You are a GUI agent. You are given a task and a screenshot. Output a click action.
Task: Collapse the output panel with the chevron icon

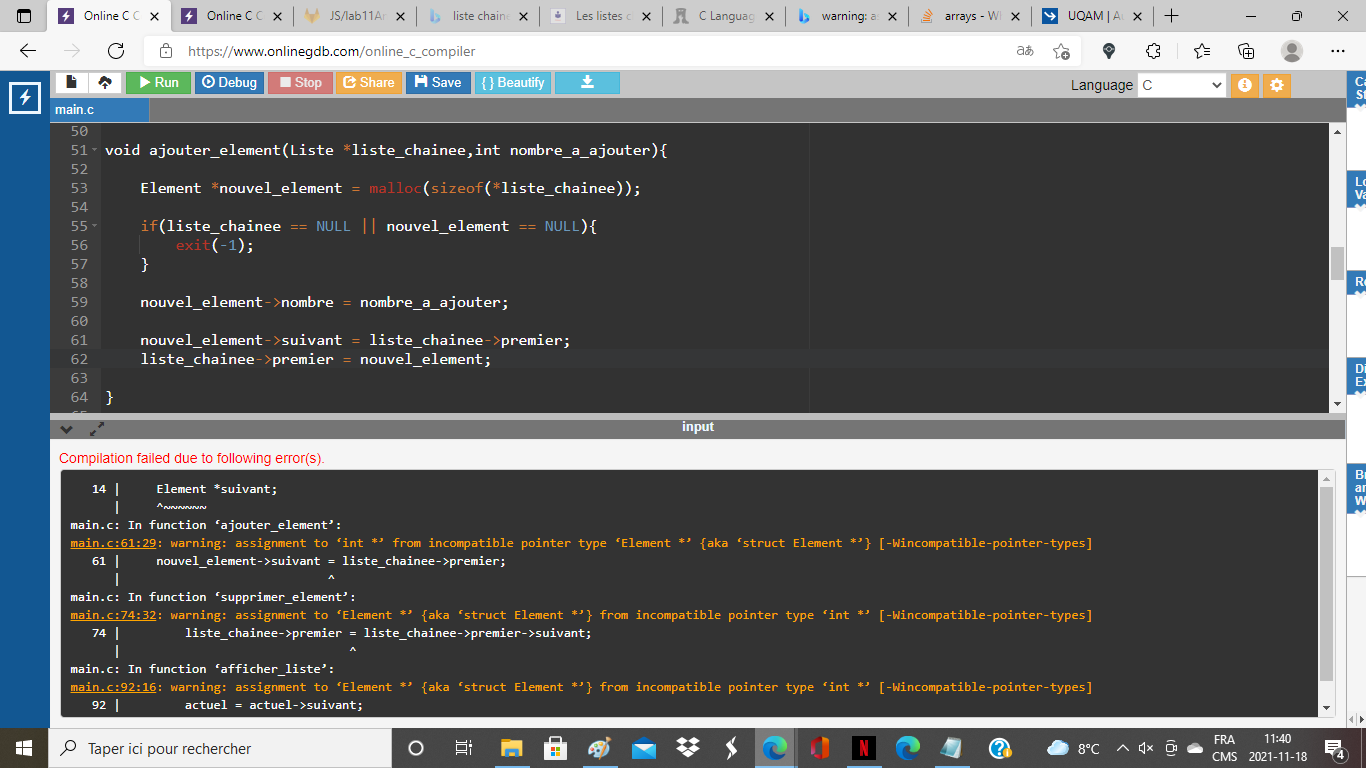(x=67, y=429)
